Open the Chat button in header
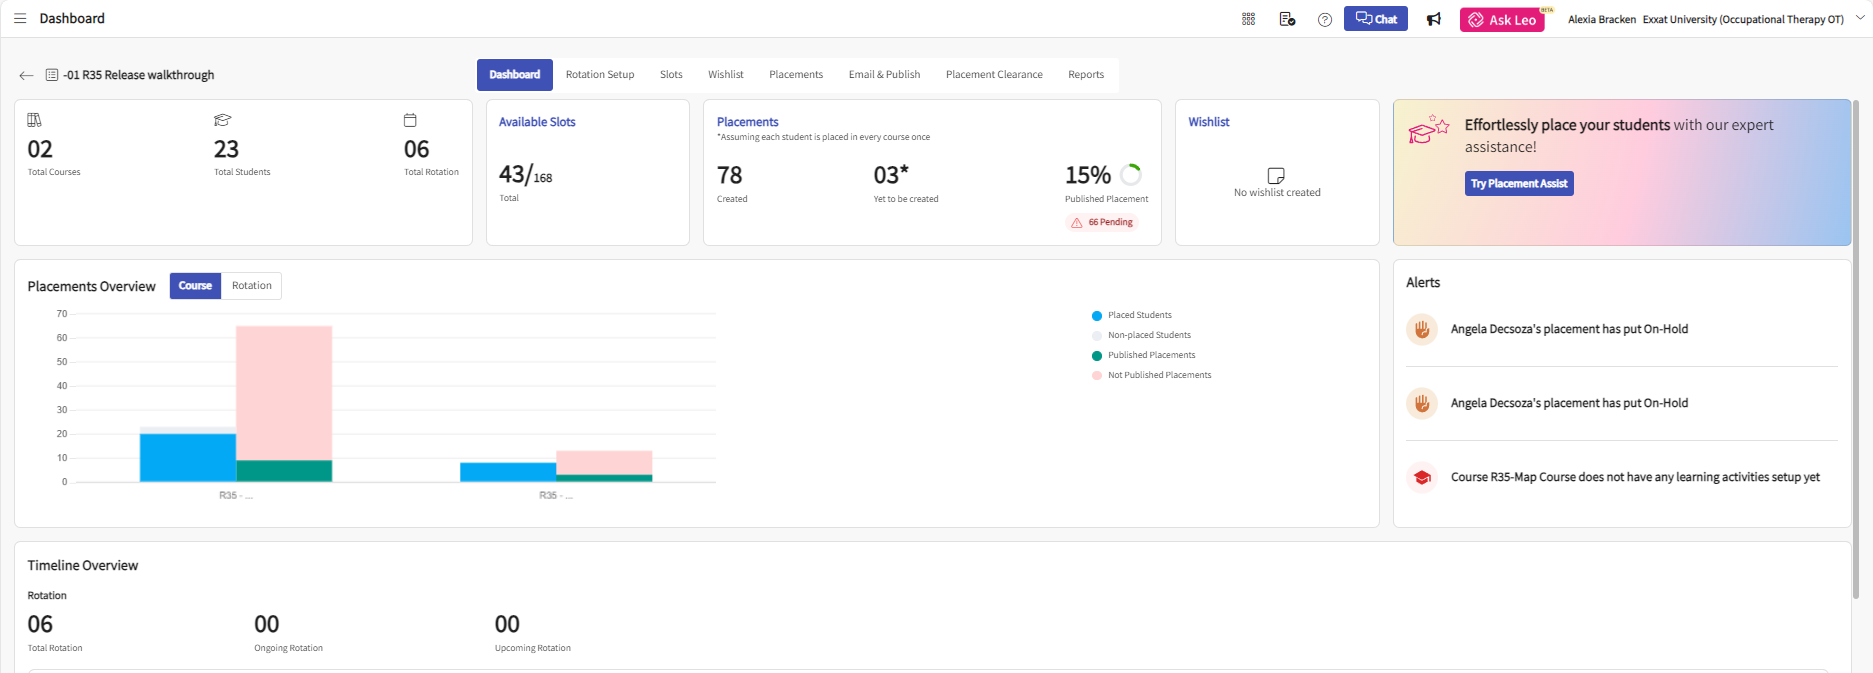The image size is (1873, 673). (1375, 19)
